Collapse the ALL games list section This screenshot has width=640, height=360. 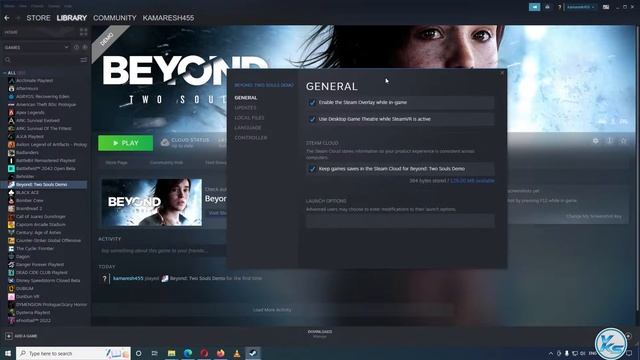(x=4, y=73)
